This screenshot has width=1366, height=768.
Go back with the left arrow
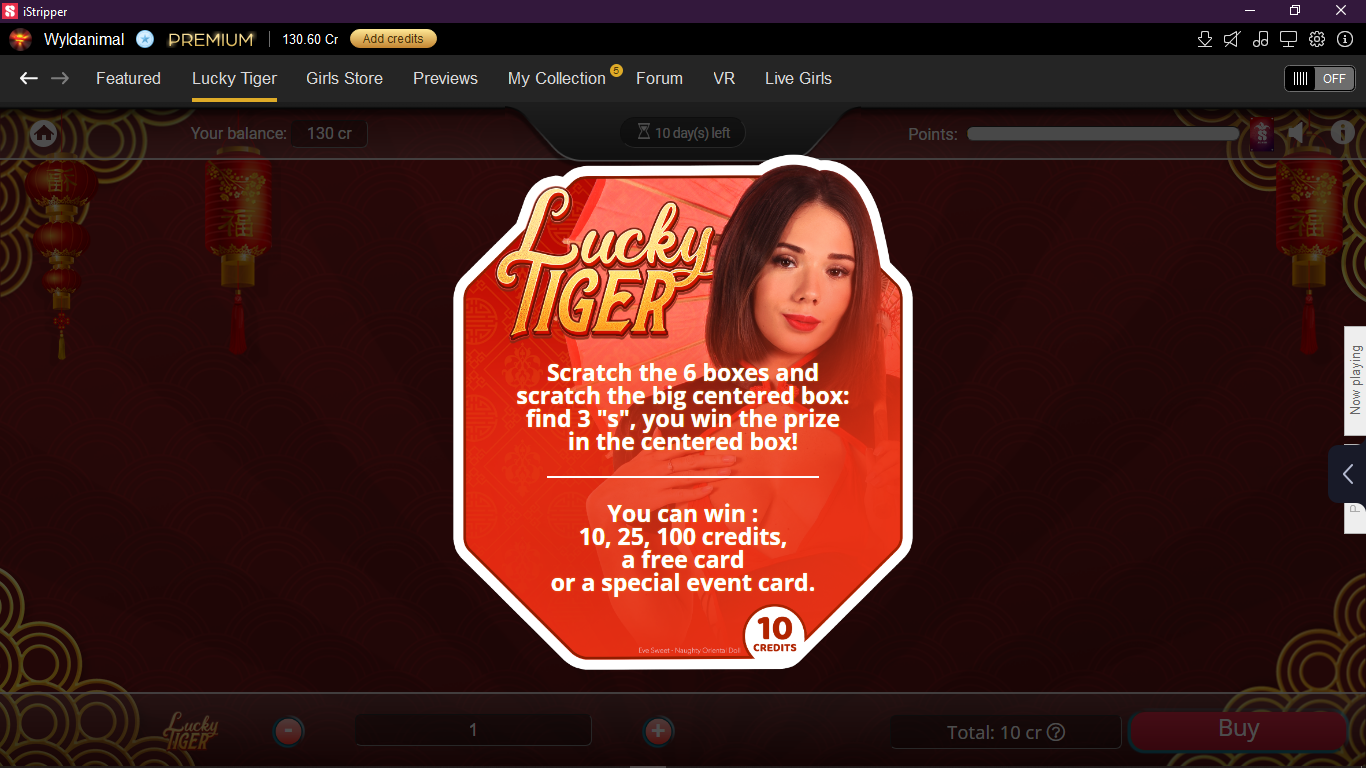point(29,78)
